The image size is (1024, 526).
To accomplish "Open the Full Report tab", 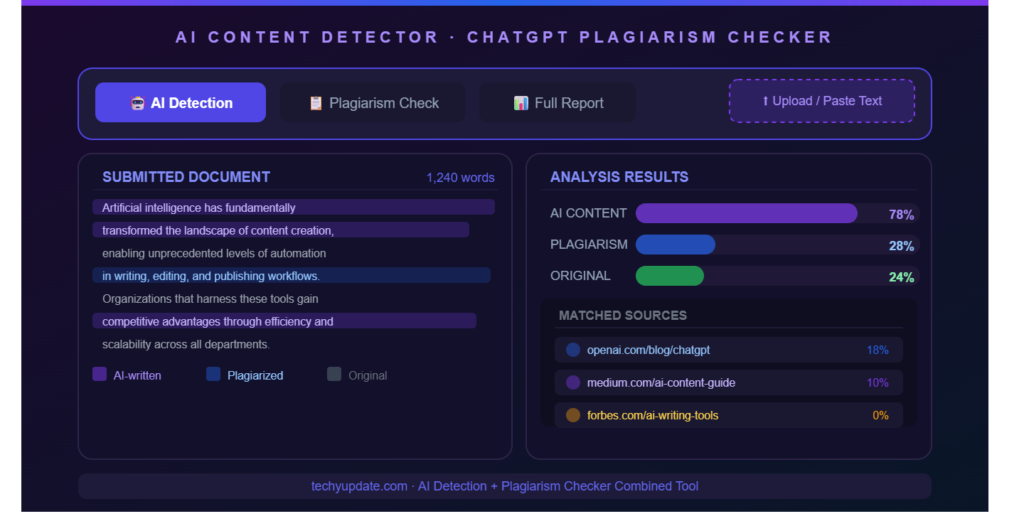I will [557, 103].
